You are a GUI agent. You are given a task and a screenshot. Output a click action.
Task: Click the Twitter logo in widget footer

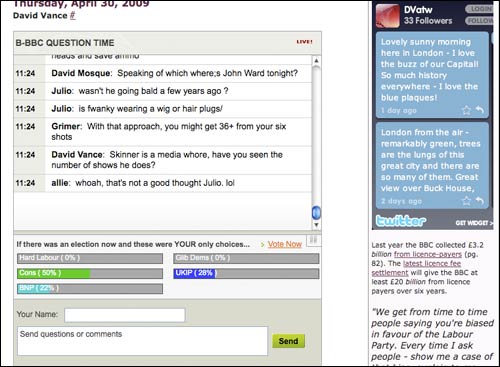pos(401,221)
